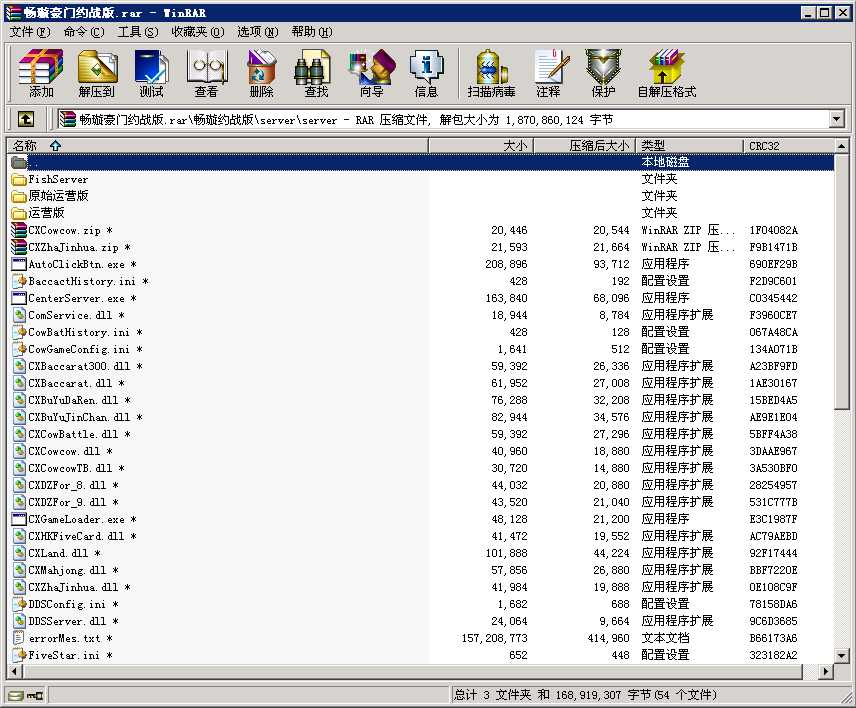Click the View (查看) toolbar icon
Viewport: 856px width, 708px height.
[x=206, y=73]
